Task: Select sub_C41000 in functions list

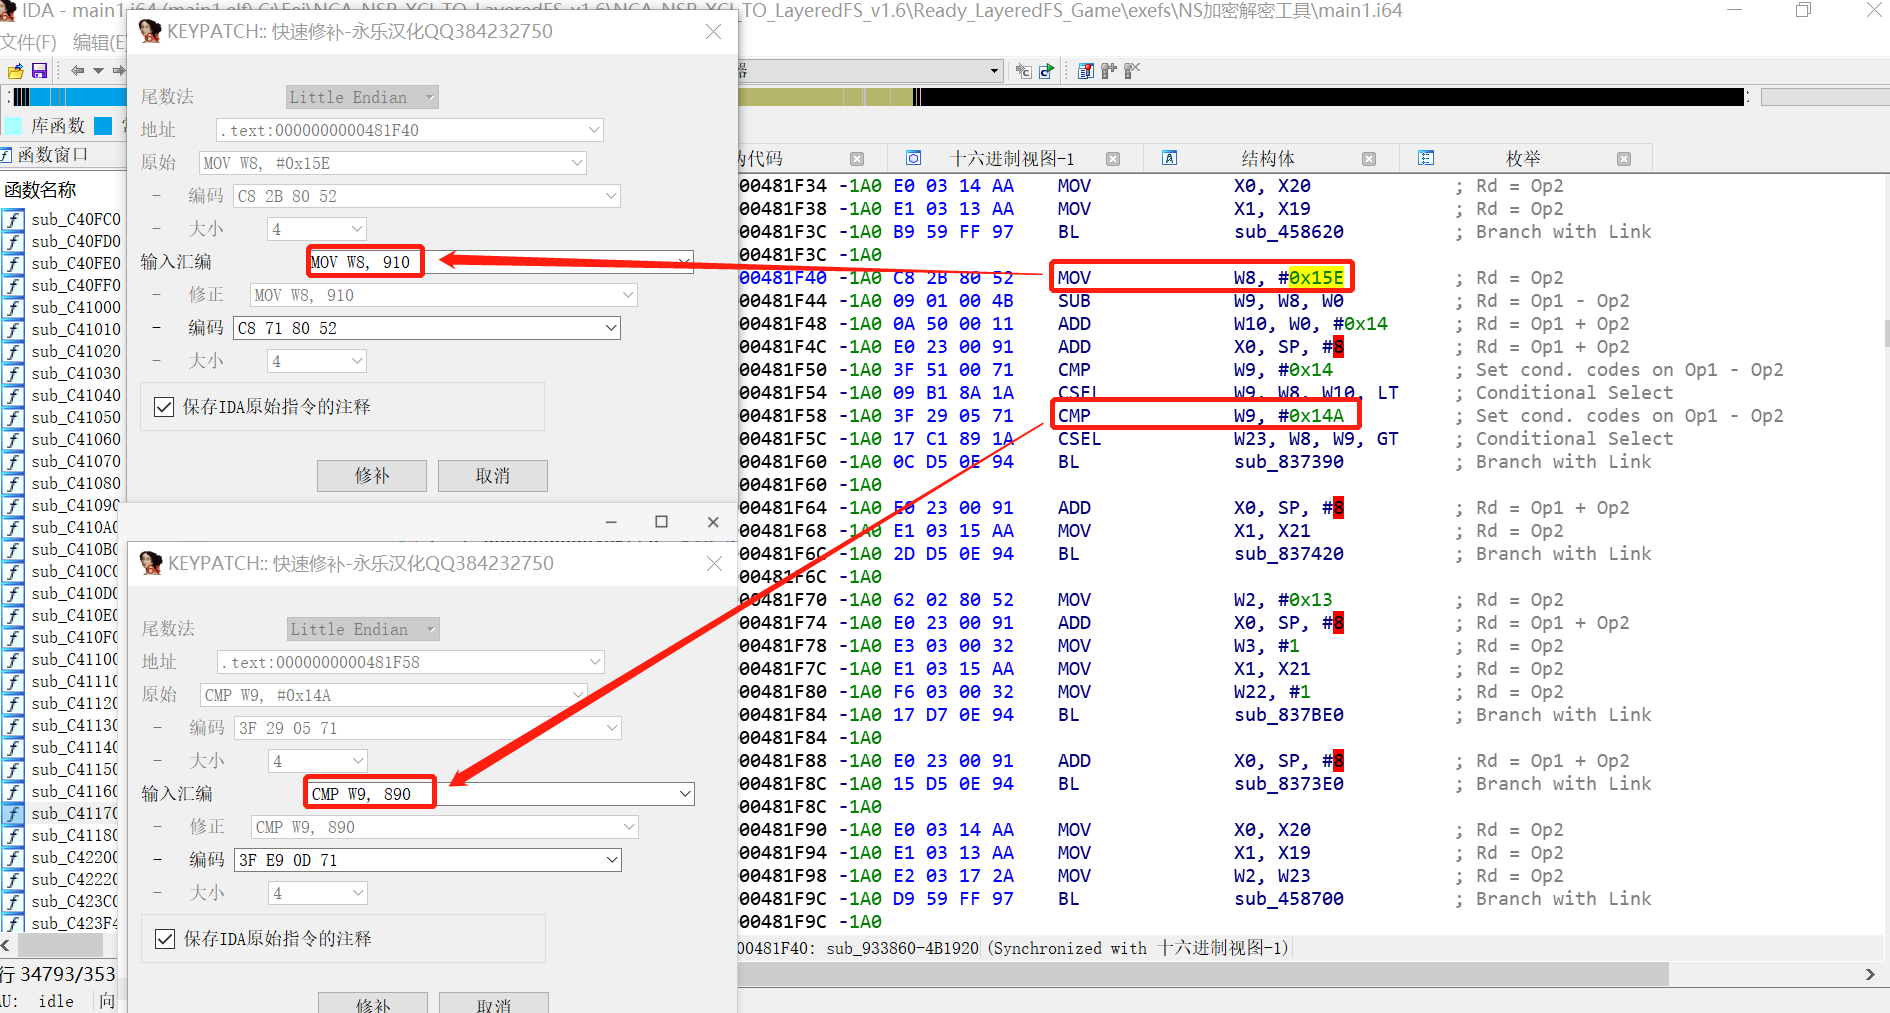Action: click(76, 307)
